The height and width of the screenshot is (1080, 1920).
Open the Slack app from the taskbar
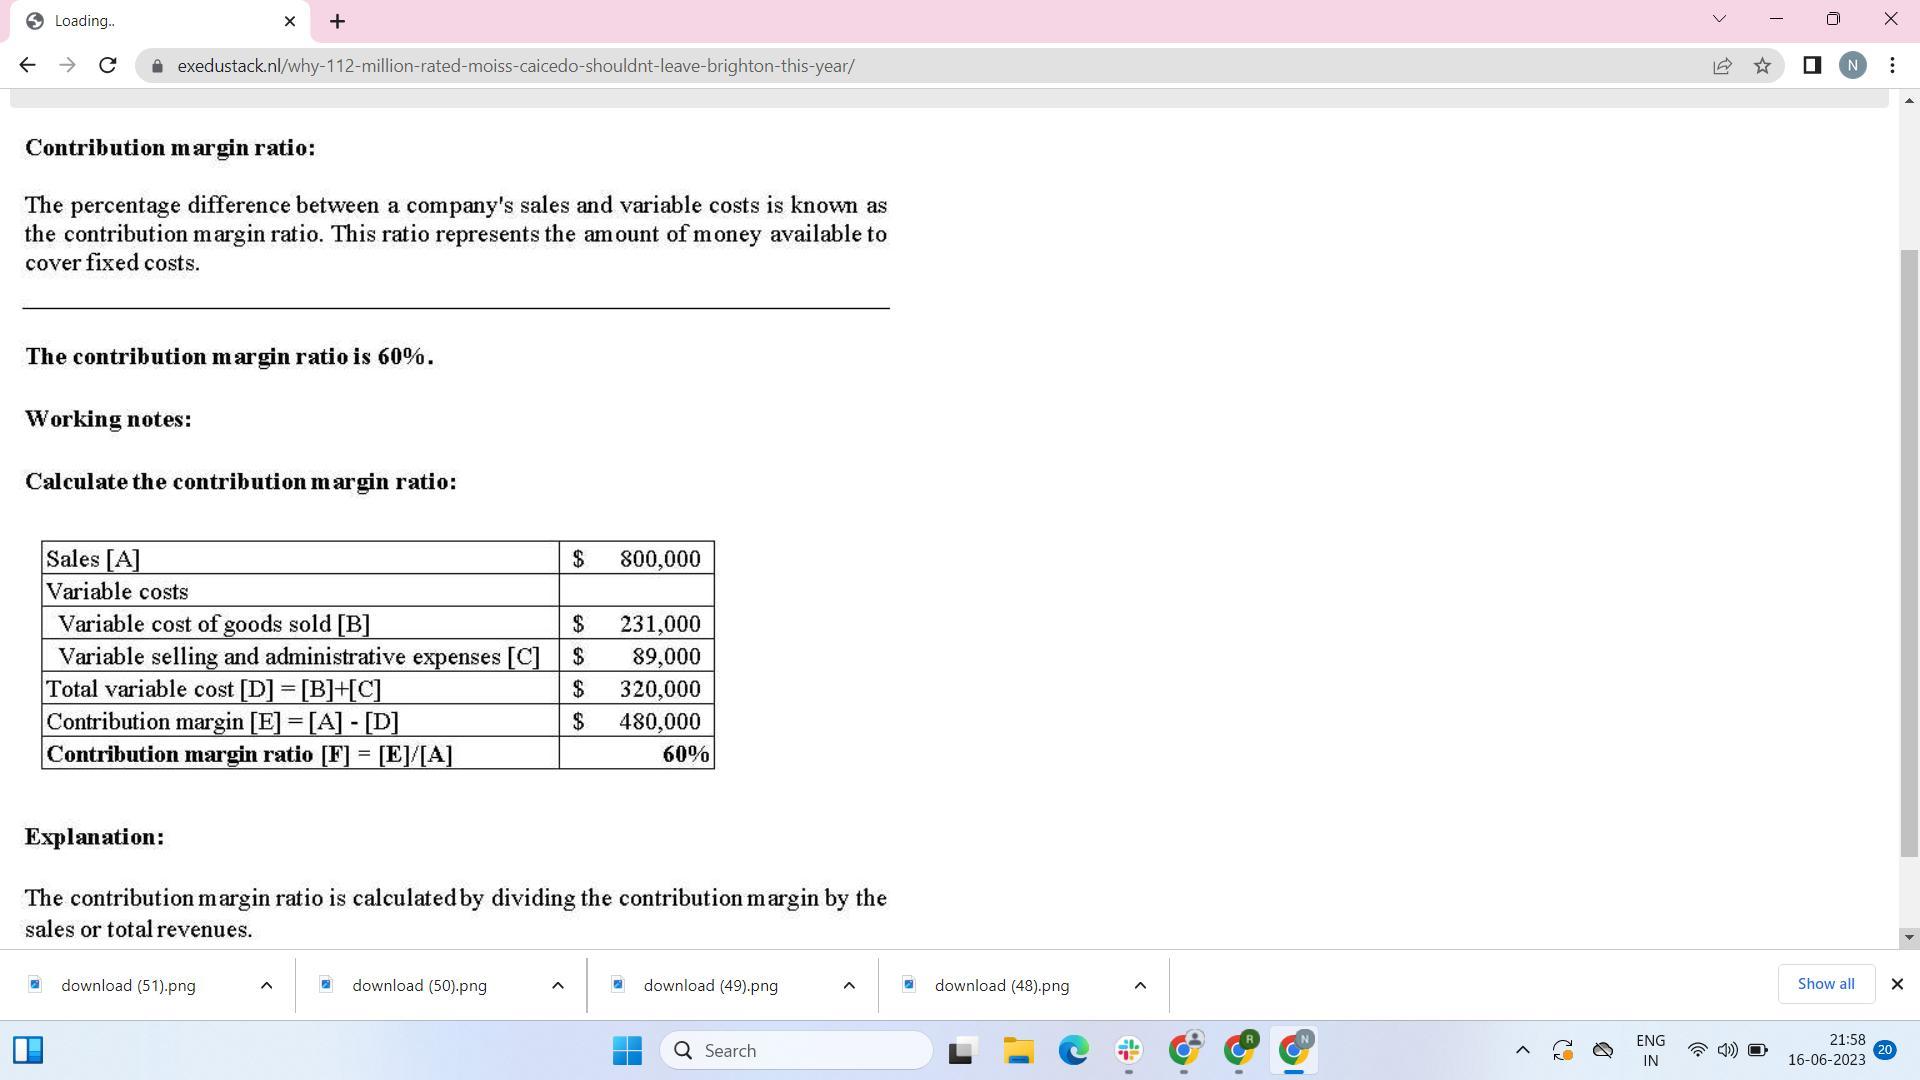[1128, 1051]
